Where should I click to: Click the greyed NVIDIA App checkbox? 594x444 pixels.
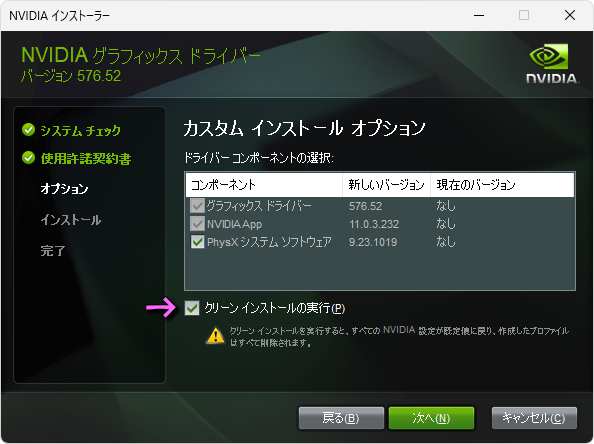point(197,224)
